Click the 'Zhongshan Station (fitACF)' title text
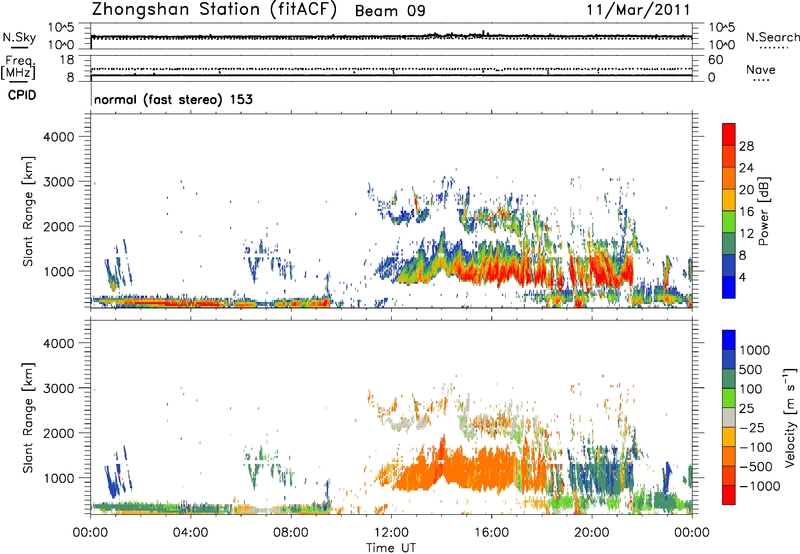This screenshot has height=554, width=800. [215, 10]
